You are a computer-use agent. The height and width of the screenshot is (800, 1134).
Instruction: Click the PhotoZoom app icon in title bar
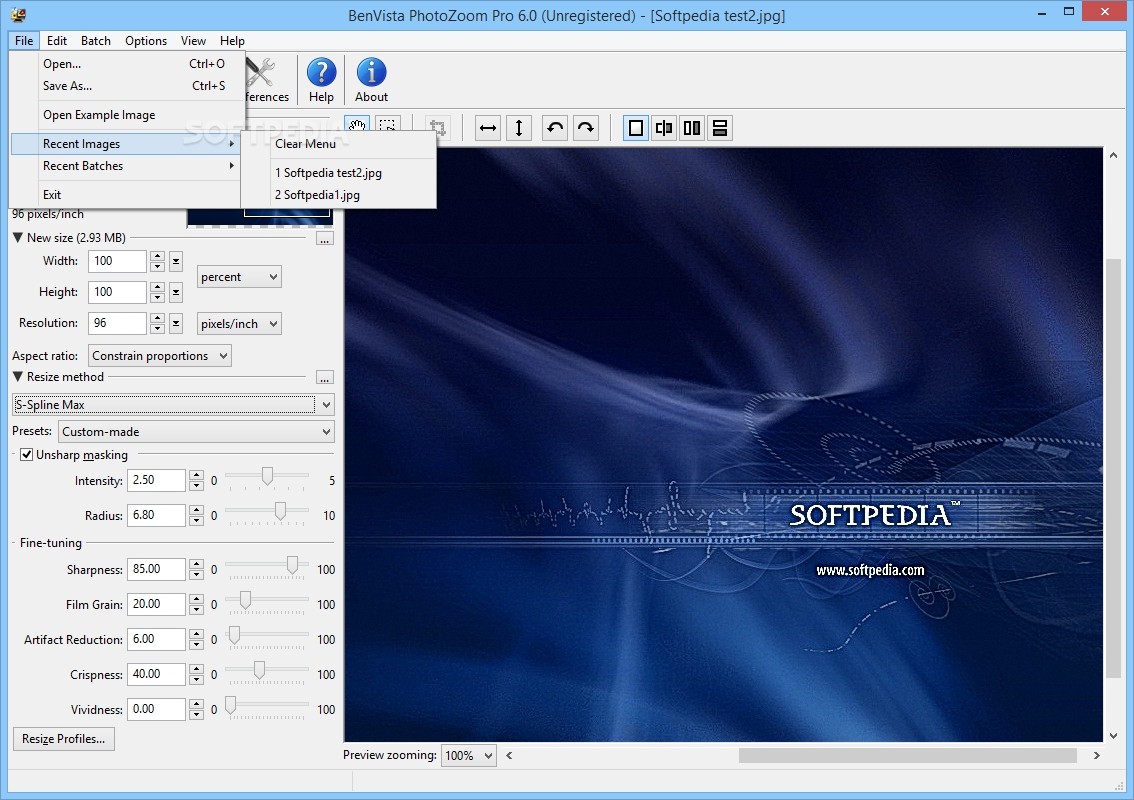pos(20,14)
